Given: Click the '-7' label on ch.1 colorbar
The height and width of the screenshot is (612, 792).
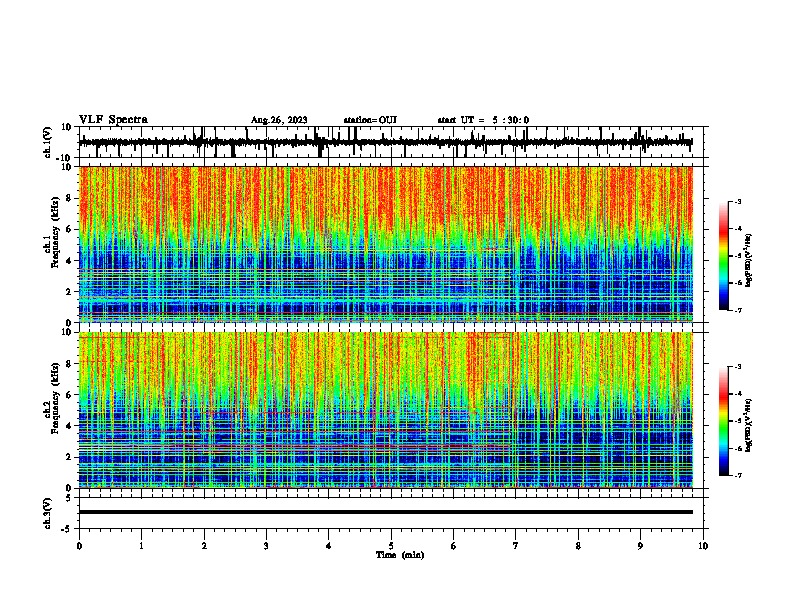Looking at the screenshot, I should point(738,310).
